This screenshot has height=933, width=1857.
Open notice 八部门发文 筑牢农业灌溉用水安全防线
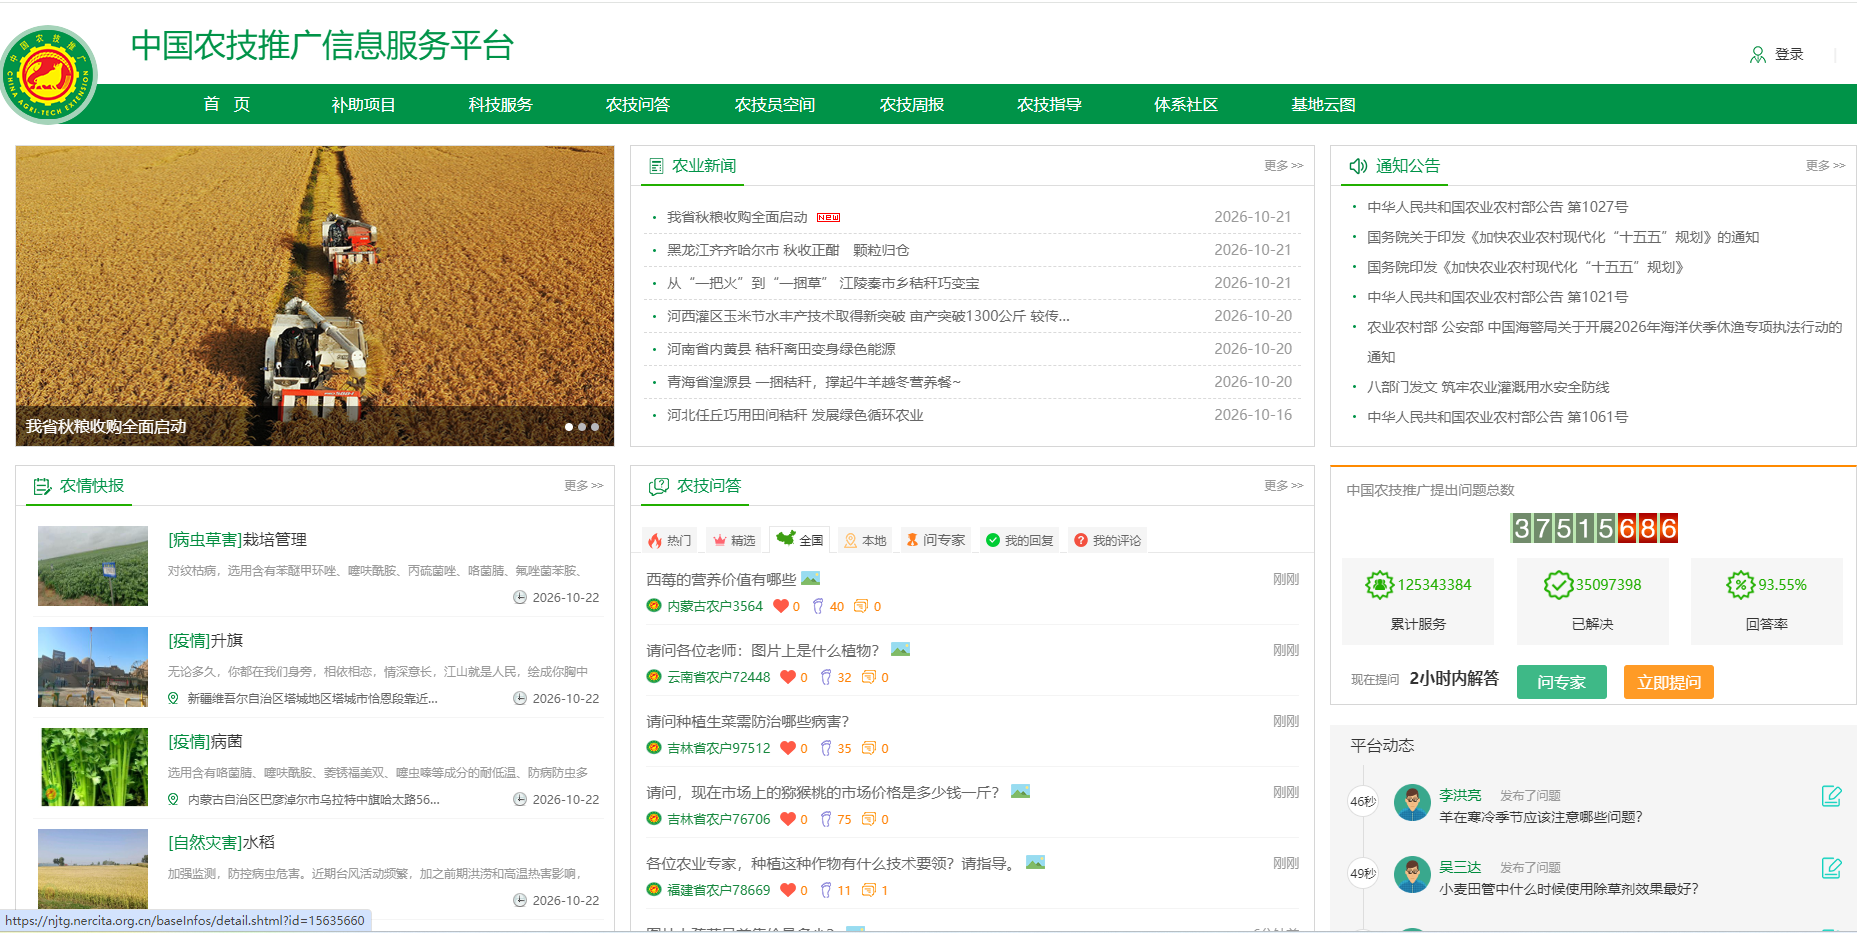1488,387
